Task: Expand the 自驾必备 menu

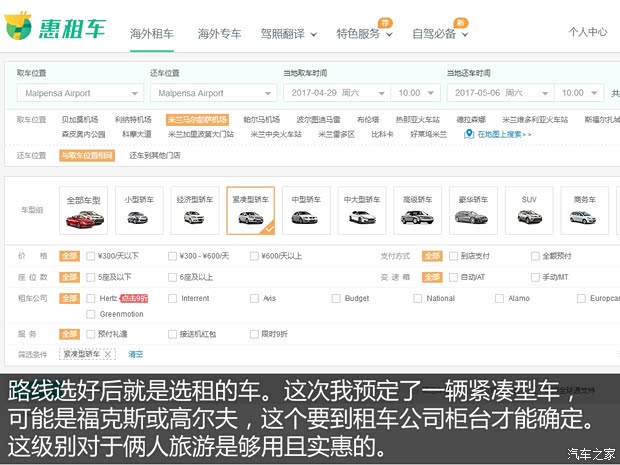Action: coord(440,34)
